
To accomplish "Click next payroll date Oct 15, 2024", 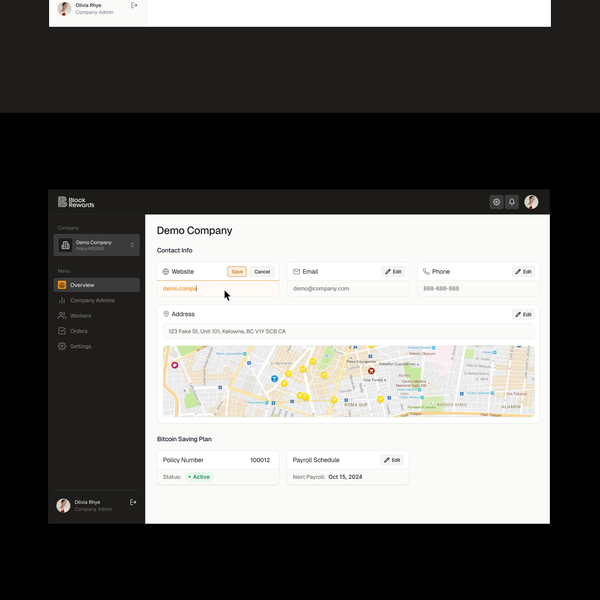I will pos(345,476).
